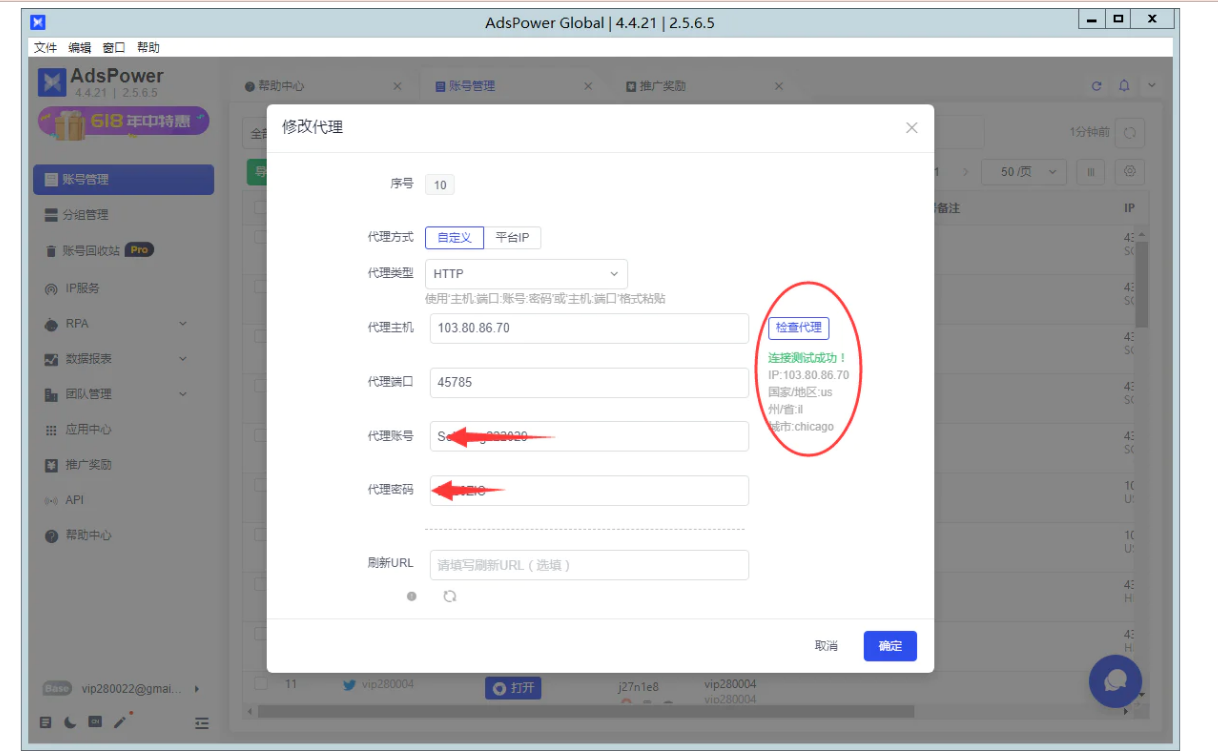Click the language icon in sidebar footer

(x=95, y=722)
